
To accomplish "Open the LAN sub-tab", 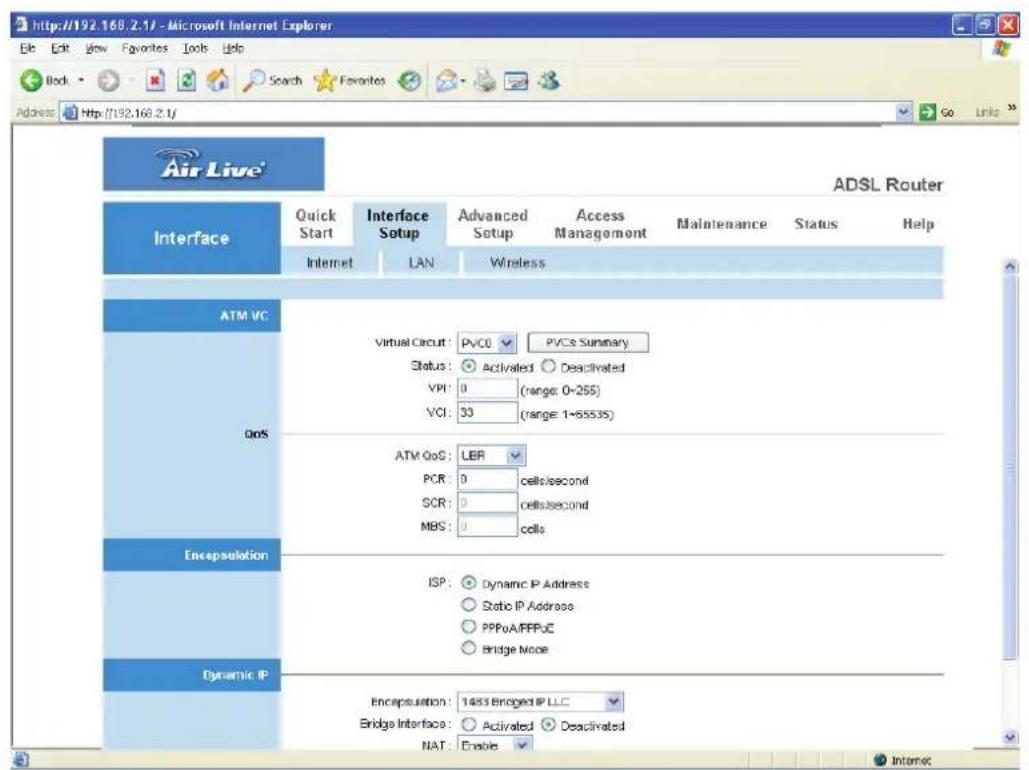I will (421, 263).
